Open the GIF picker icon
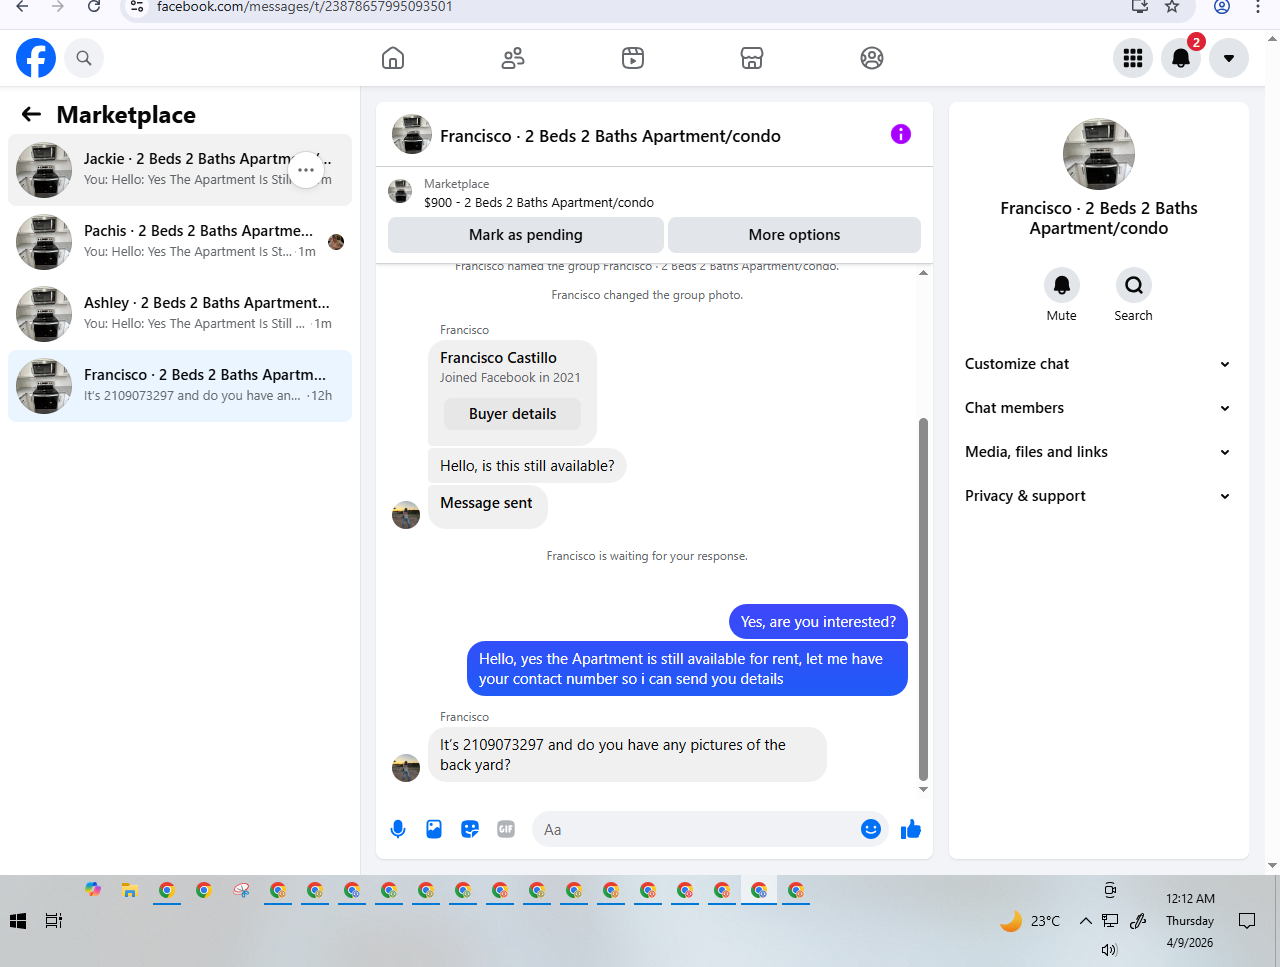The image size is (1280, 967). (x=506, y=829)
